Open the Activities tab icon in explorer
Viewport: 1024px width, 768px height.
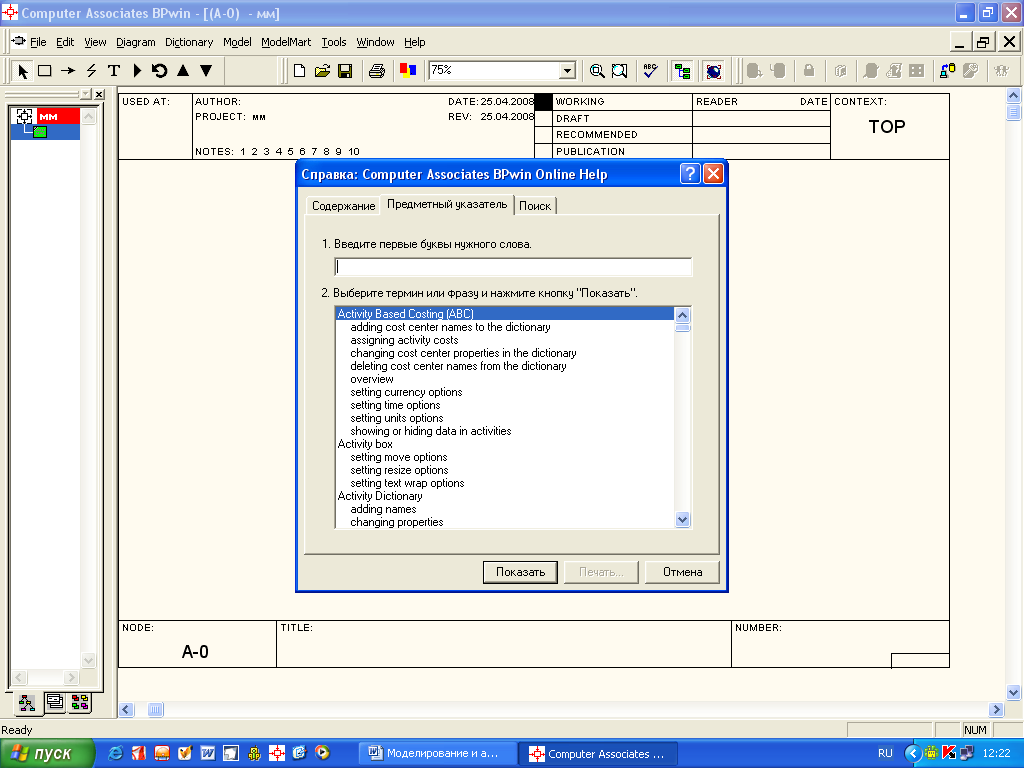coord(27,703)
